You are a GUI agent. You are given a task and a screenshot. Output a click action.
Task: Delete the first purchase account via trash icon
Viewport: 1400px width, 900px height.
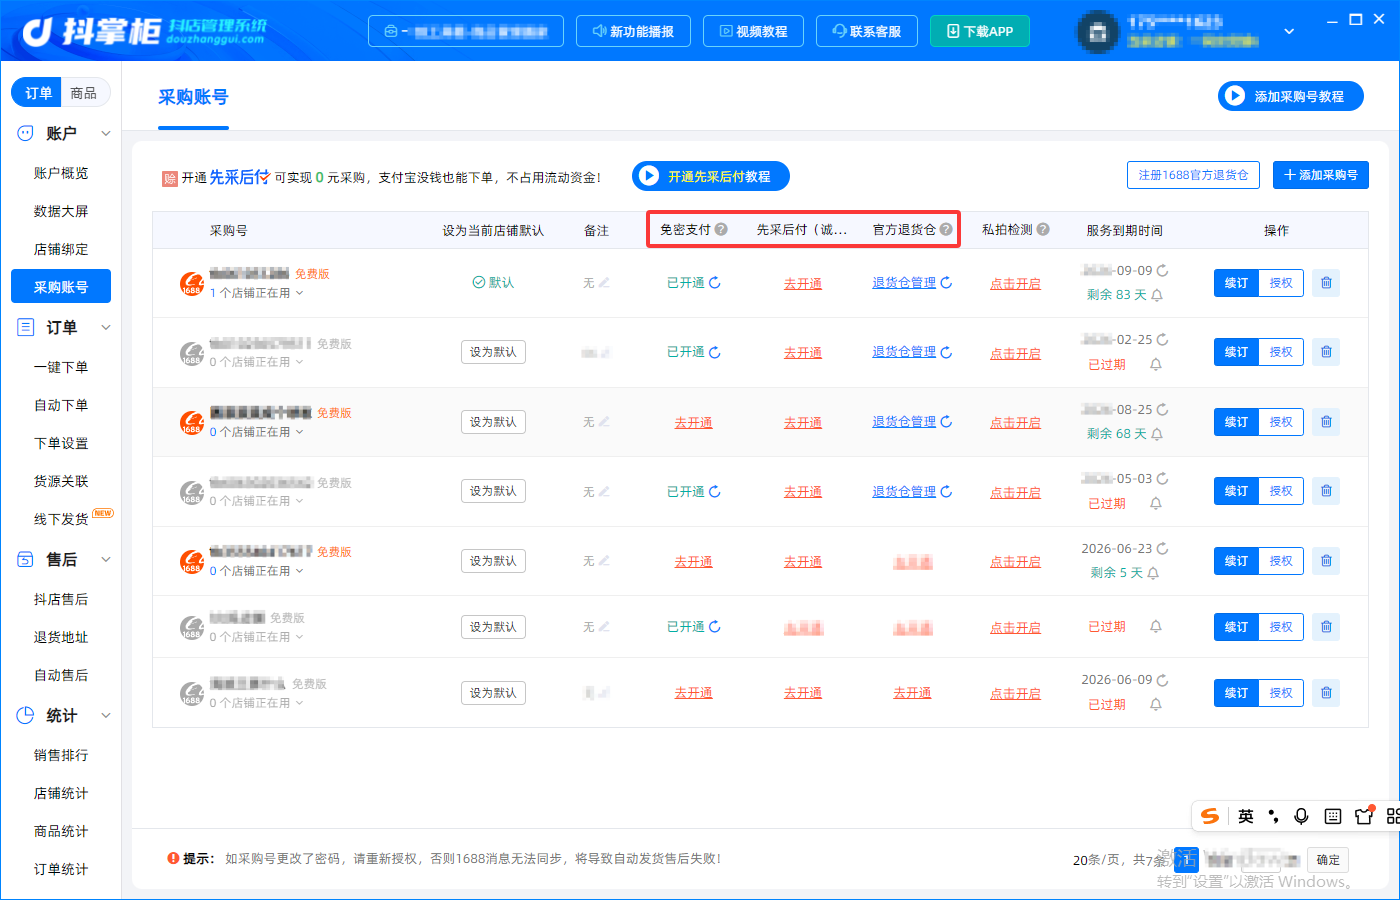1326,283
